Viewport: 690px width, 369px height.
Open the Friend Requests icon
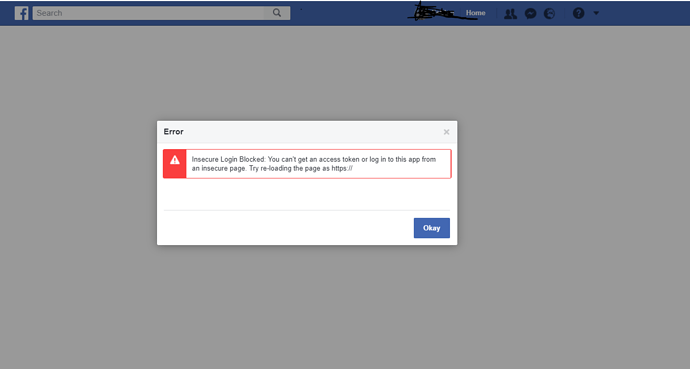point(510,14)
